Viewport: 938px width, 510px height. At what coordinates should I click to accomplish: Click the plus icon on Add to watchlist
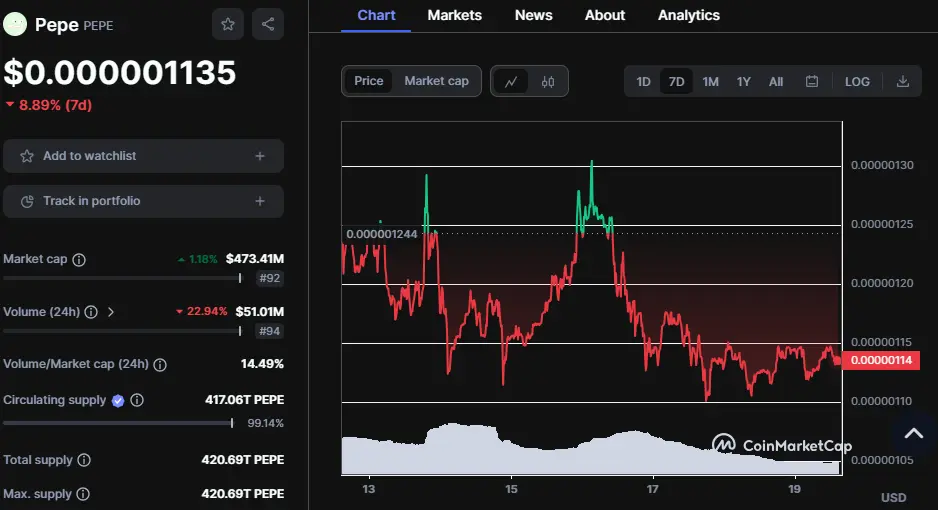pos(260,156)
